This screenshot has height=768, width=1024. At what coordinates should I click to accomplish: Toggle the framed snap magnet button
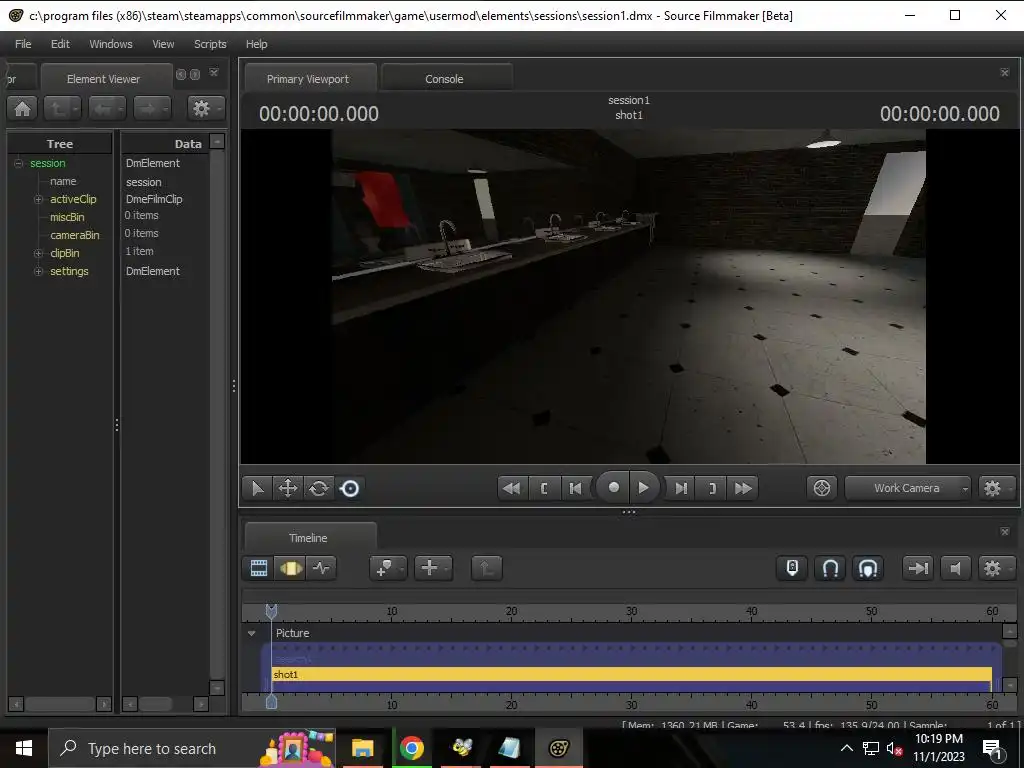coord(868,568)
